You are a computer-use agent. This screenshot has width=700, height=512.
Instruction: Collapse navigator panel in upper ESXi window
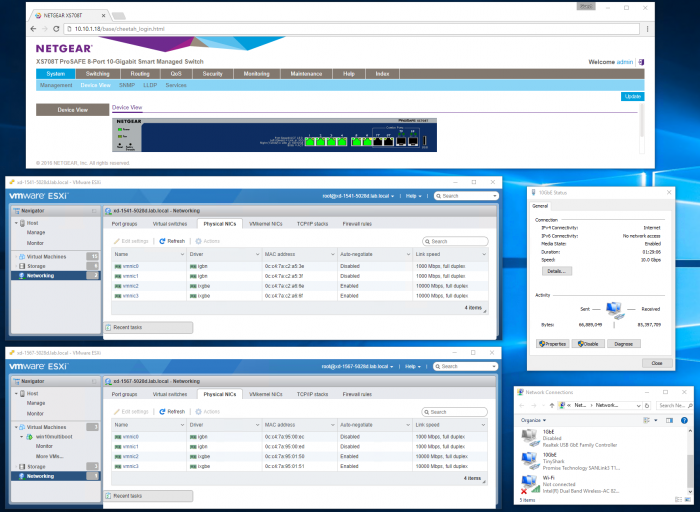click(94, 211)
